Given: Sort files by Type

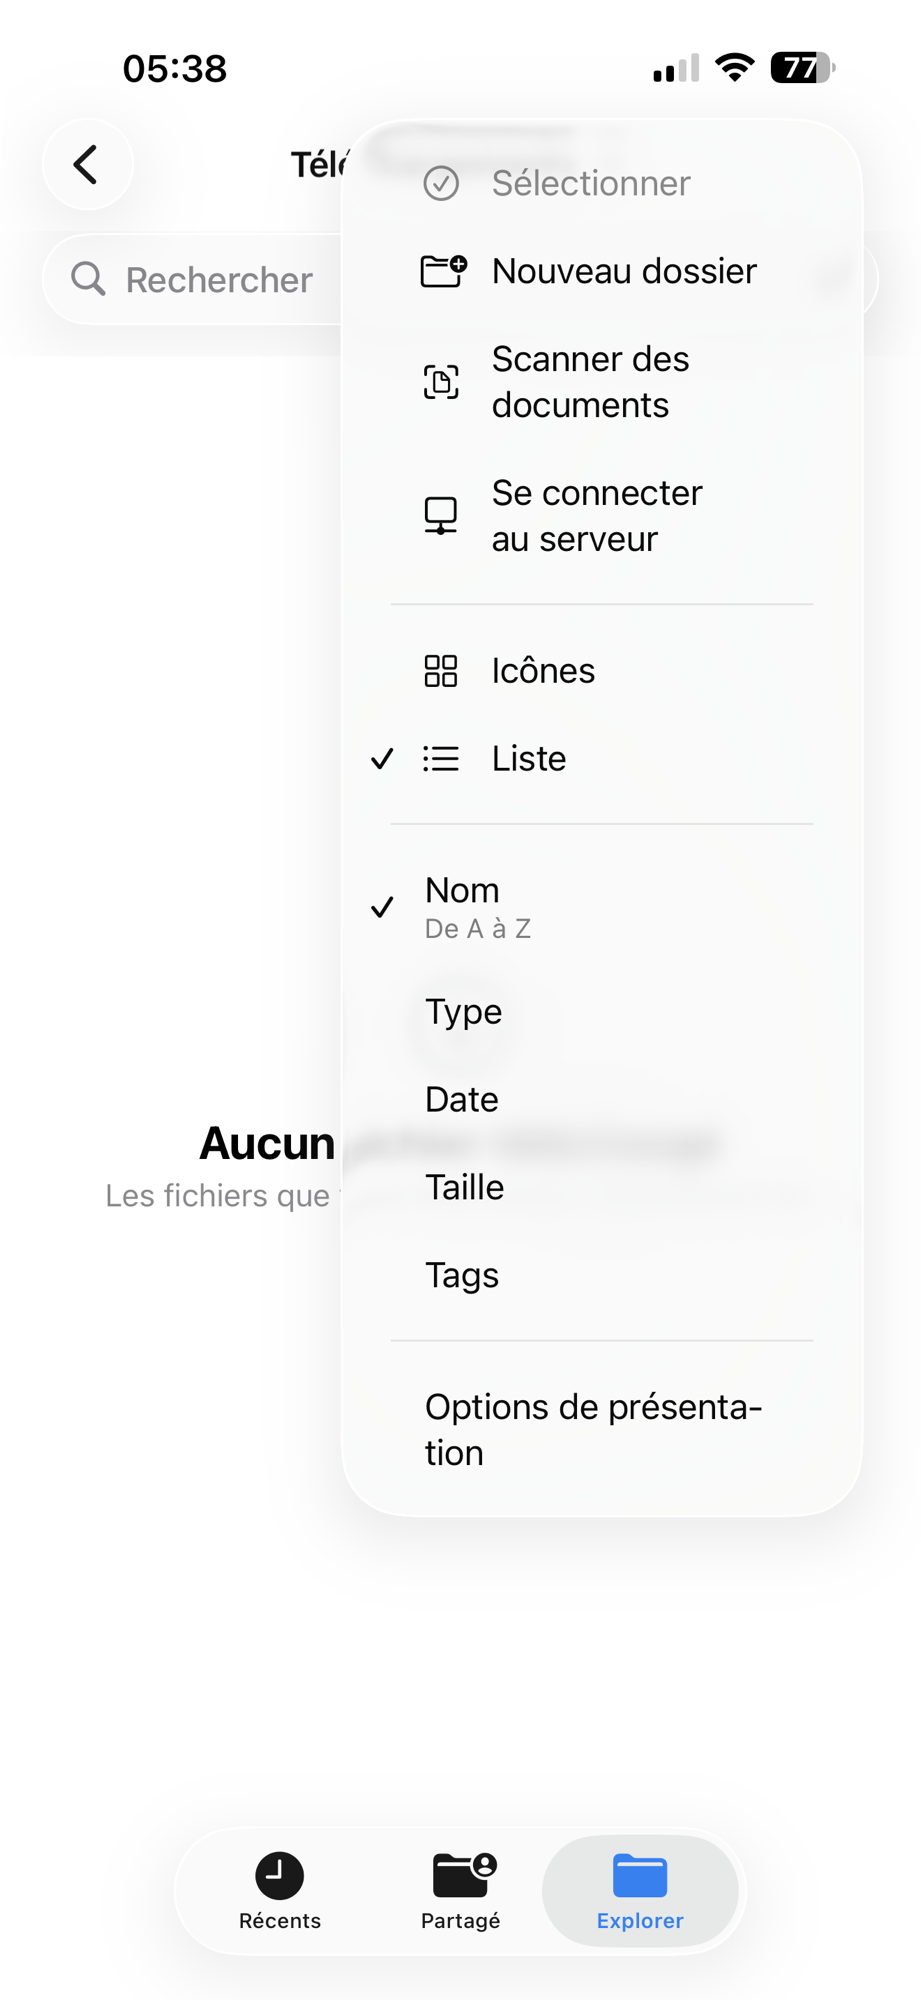Looking at the screenshot, I should tap(463, 1011).
